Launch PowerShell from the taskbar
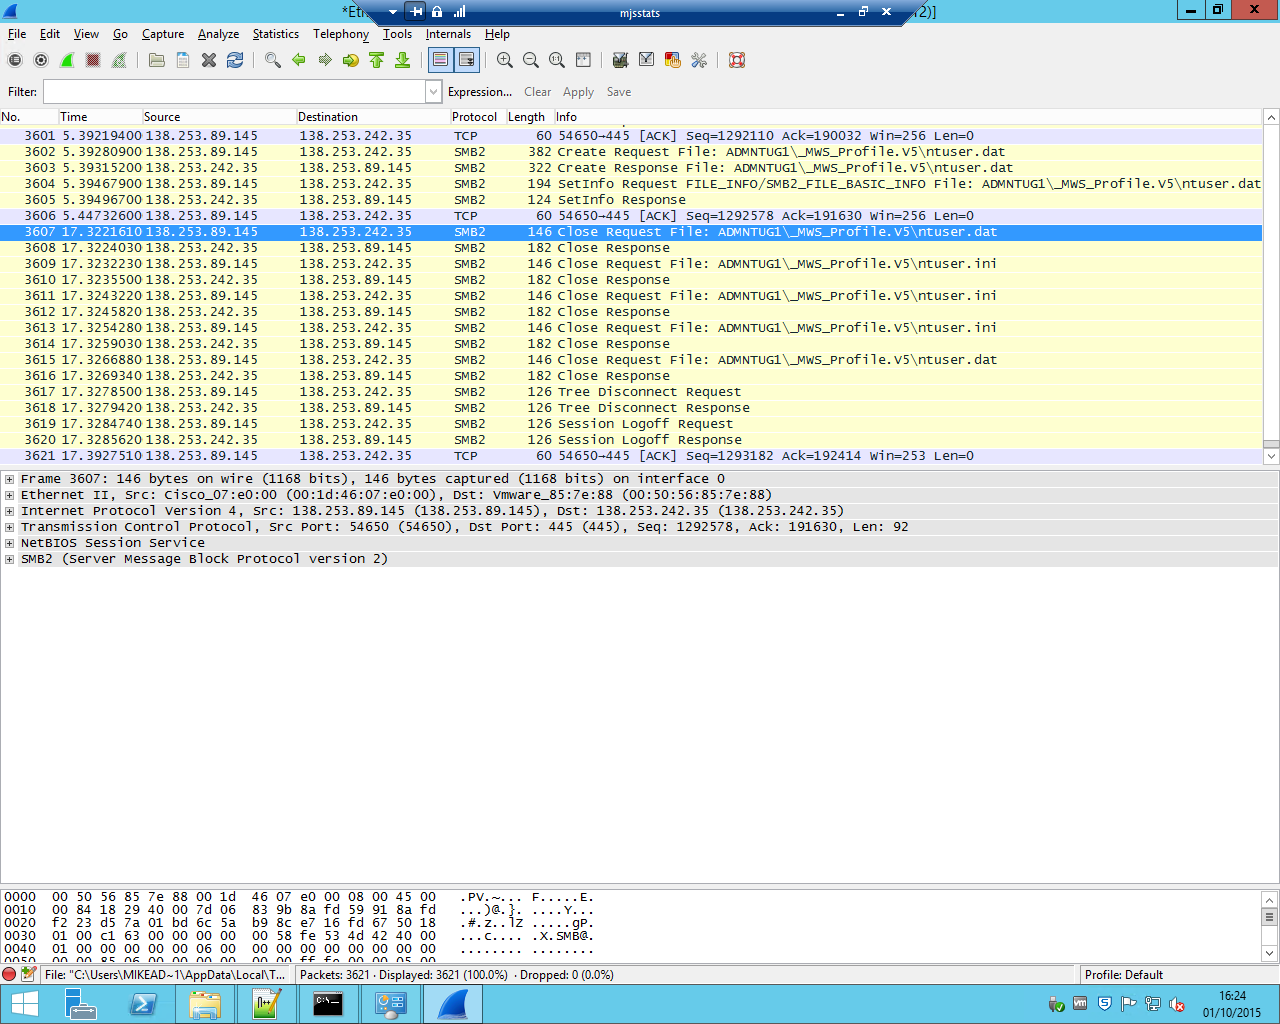The height and width of the screenshot is (1024, 1280). coord(143,1004)
